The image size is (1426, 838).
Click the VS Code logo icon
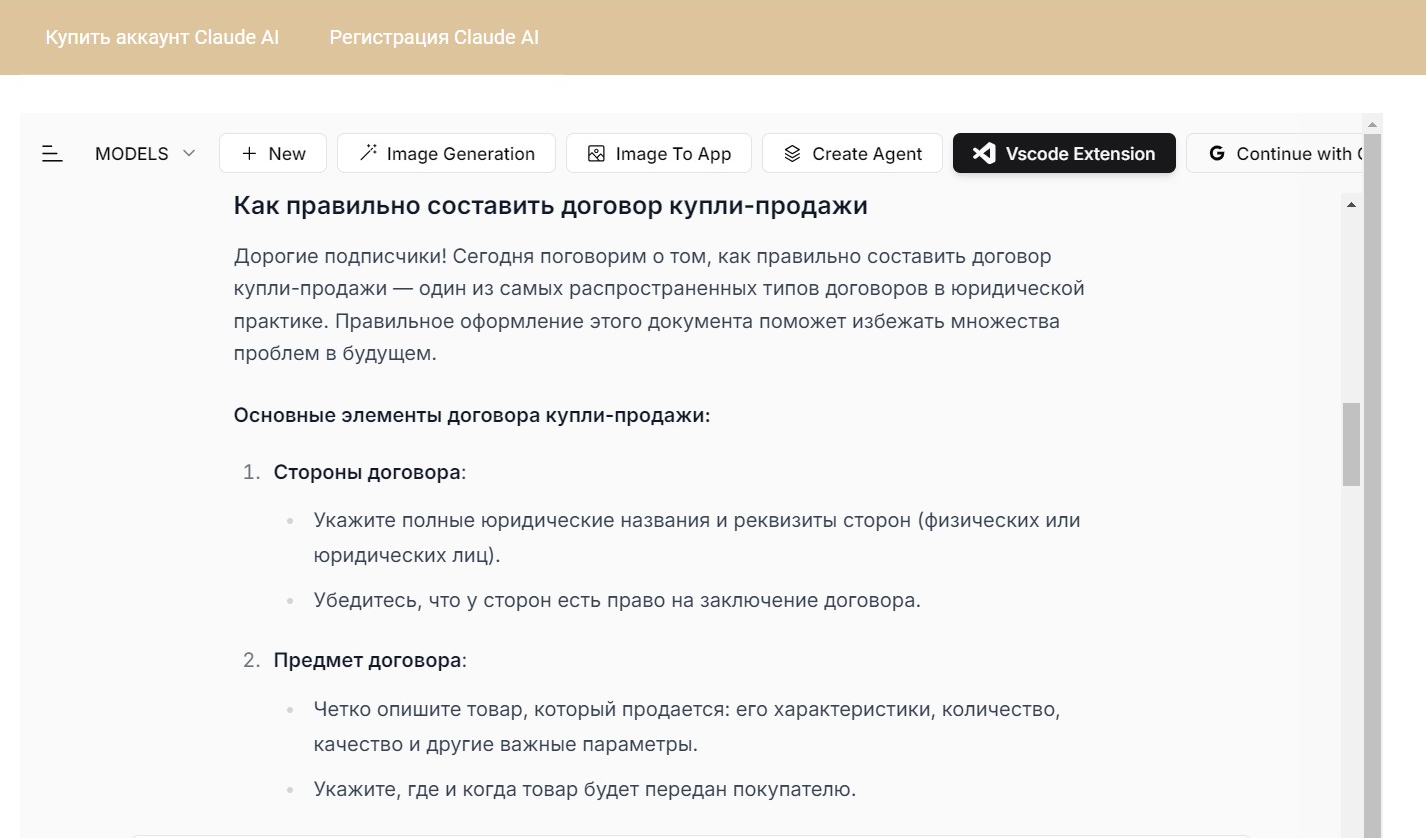point(984,154)
